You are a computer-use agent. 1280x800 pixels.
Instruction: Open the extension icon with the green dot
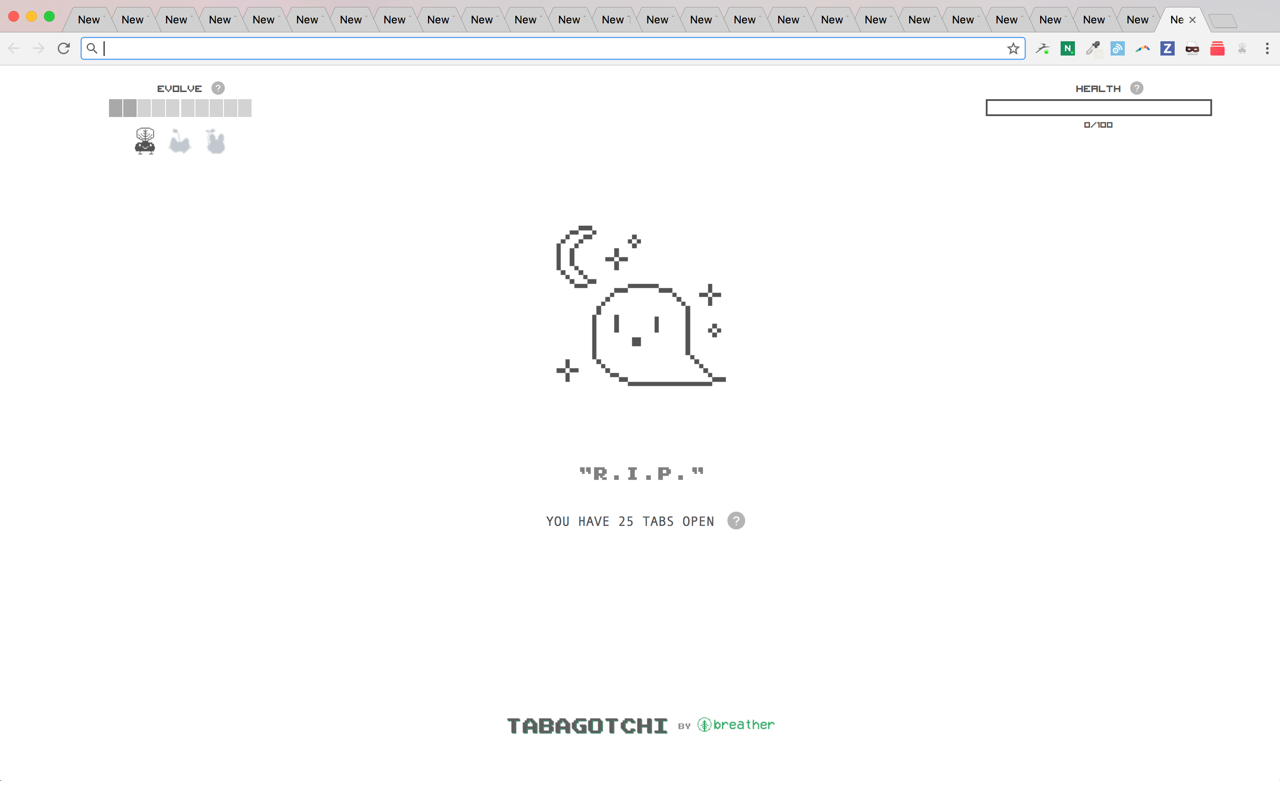pos(1042,48)
